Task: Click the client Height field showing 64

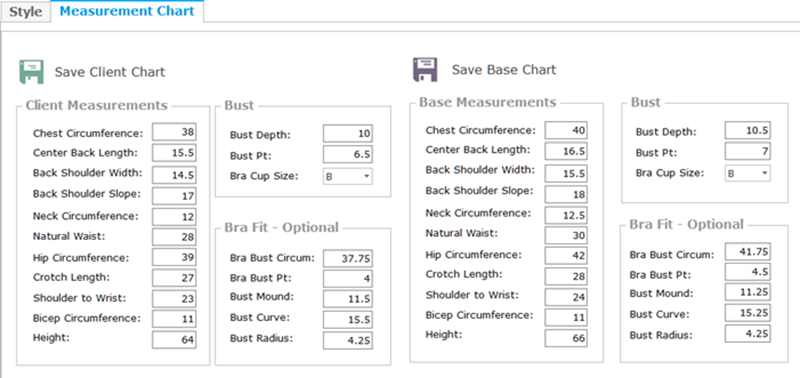Action: 174,340
